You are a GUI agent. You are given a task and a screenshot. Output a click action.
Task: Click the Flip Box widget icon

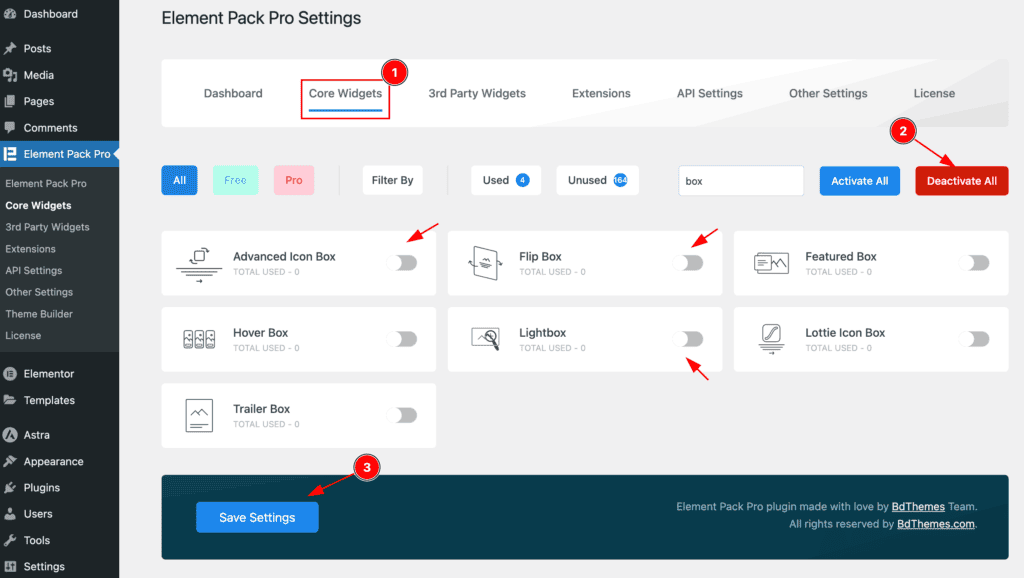tap(485, 263)
